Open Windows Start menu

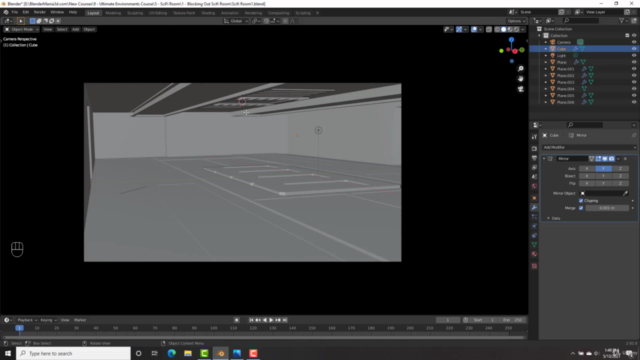pos(8,353)
